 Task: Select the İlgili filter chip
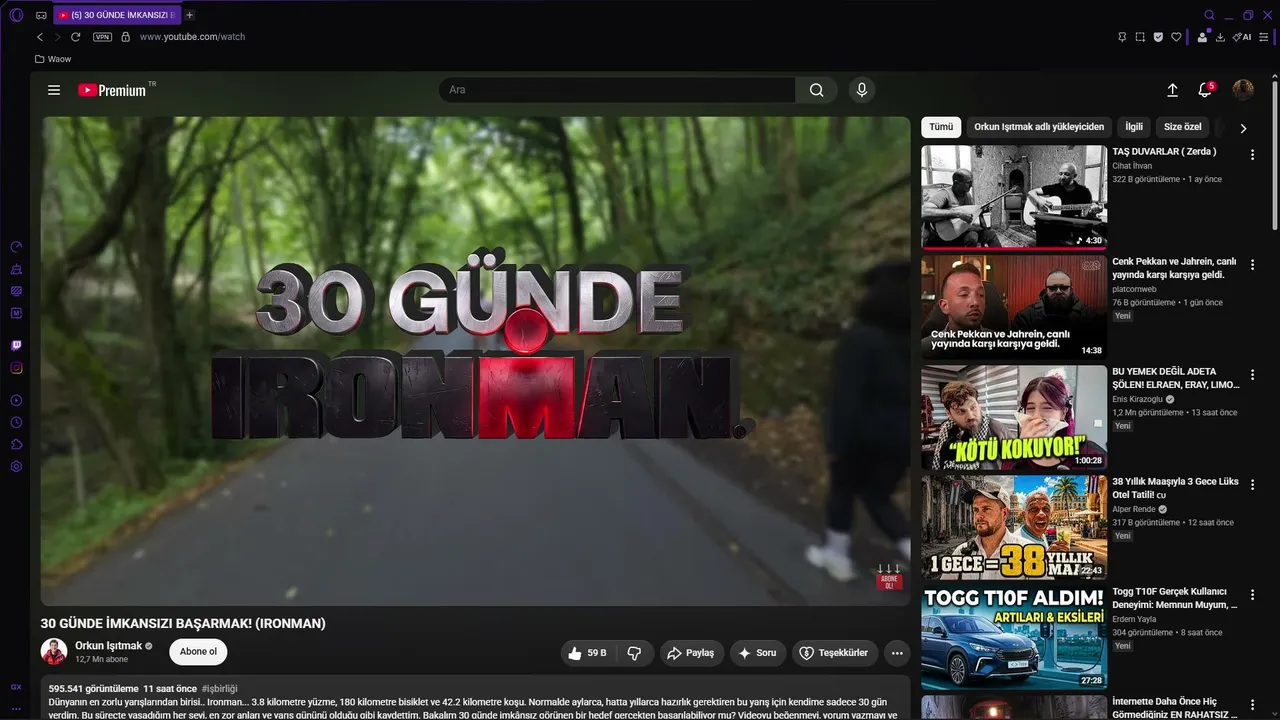click(1134, 127)
